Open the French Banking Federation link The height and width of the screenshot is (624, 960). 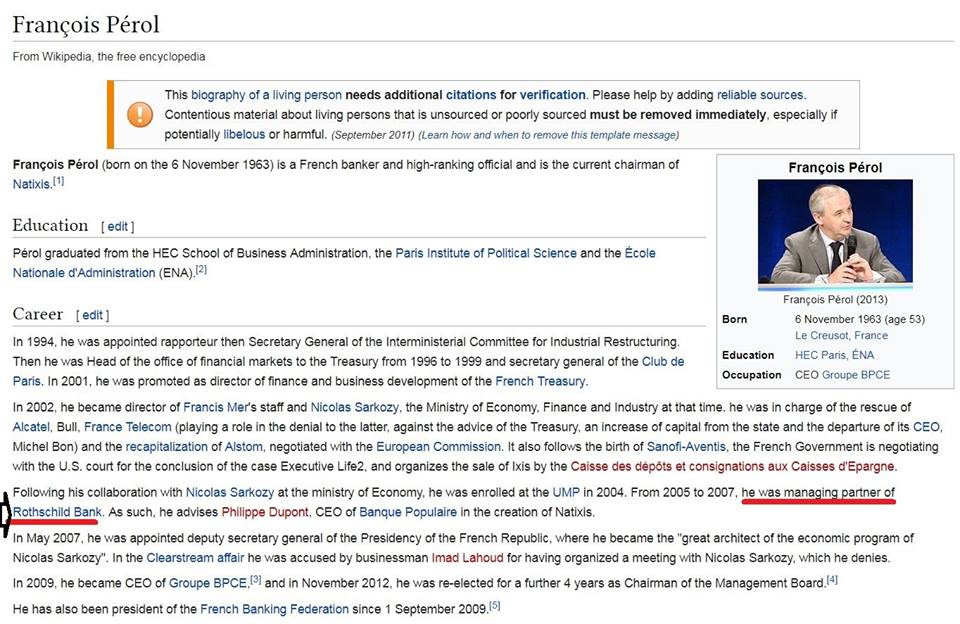point(274,609)
